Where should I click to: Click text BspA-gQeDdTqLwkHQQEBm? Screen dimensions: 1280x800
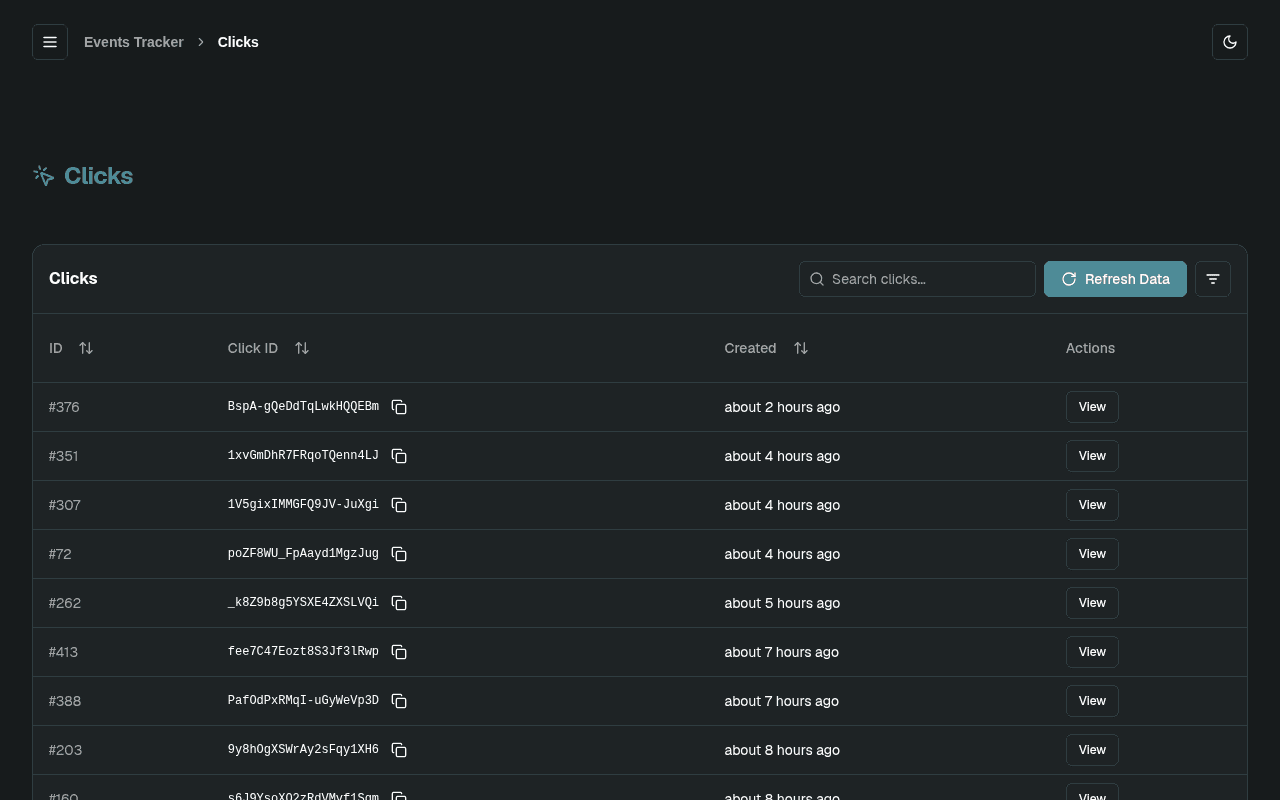pos(303,407)
